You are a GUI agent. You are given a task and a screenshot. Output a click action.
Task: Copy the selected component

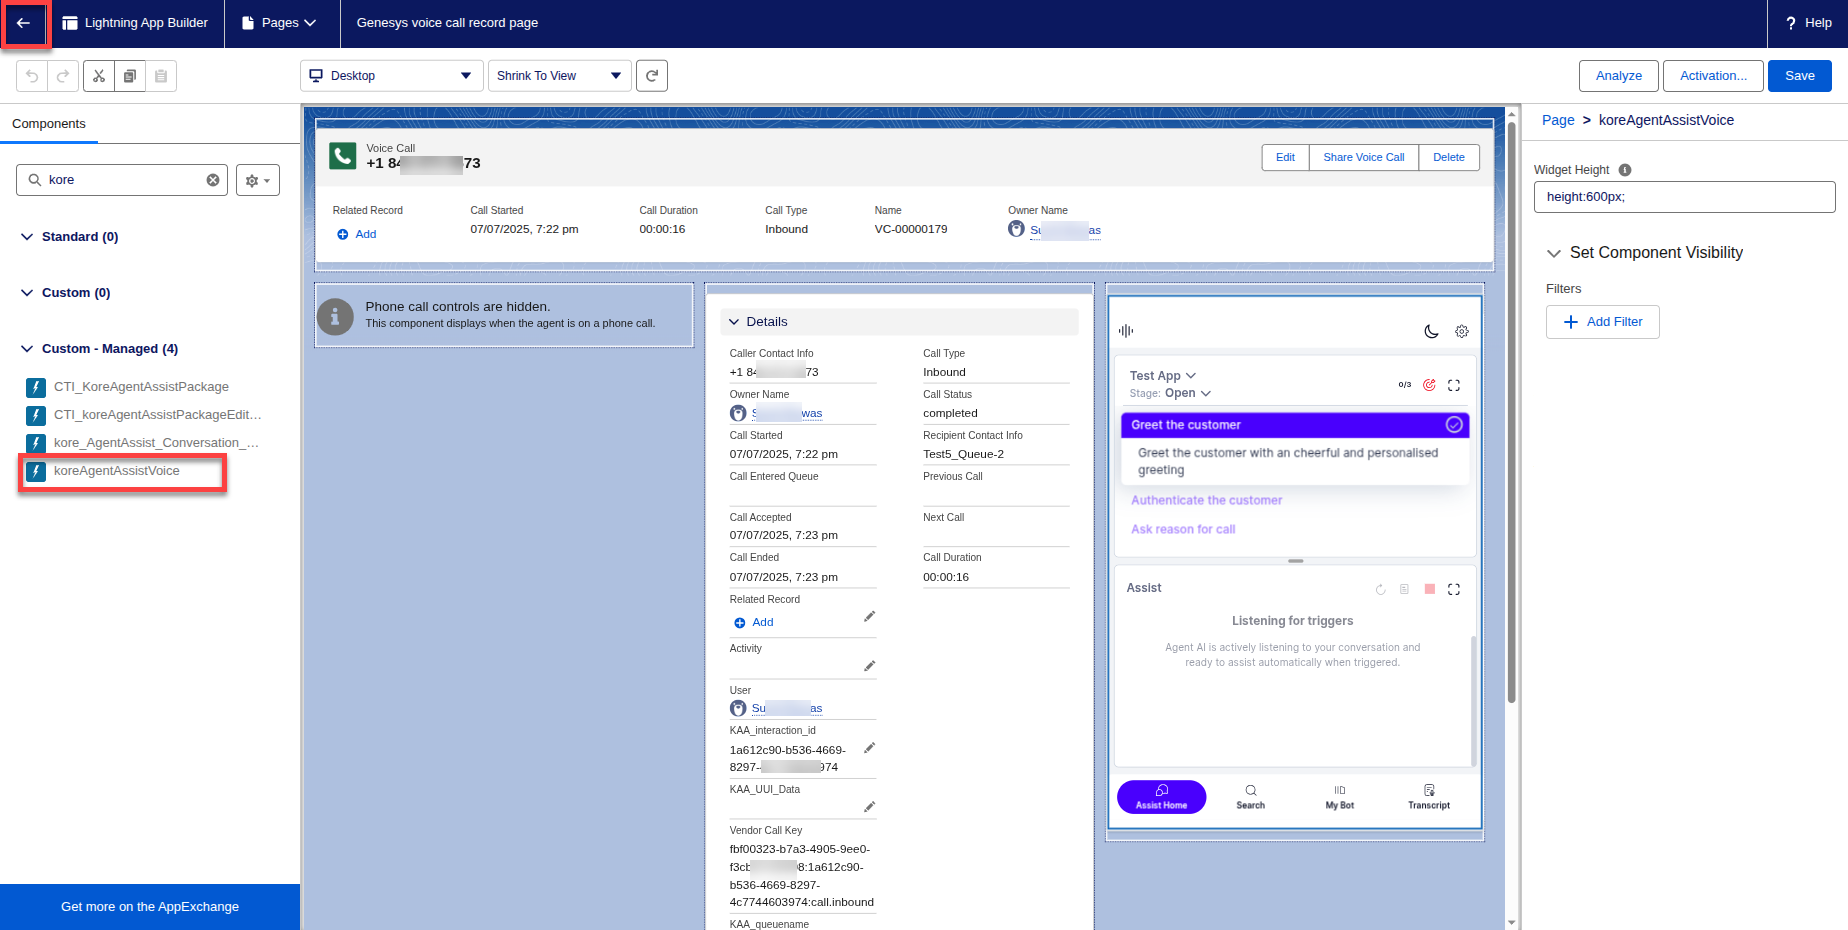point(130,76)
